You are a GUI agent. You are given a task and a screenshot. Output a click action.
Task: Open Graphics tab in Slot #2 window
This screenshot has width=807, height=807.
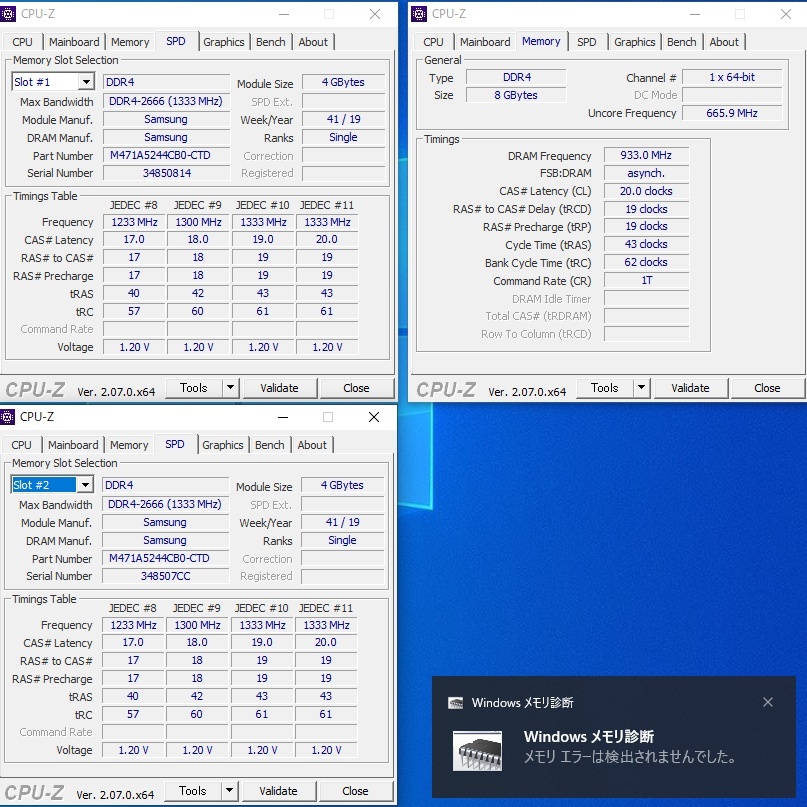222,445
